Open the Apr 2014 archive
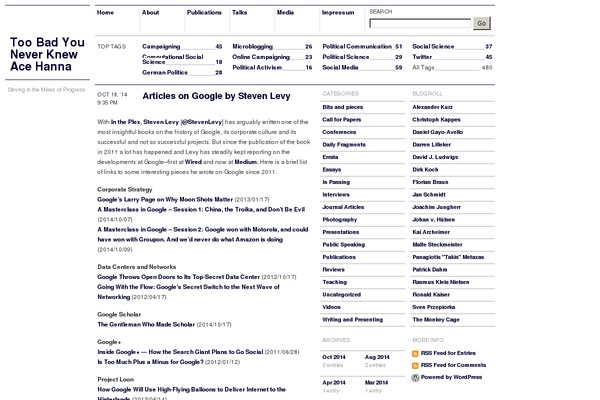 click(334, 383)
